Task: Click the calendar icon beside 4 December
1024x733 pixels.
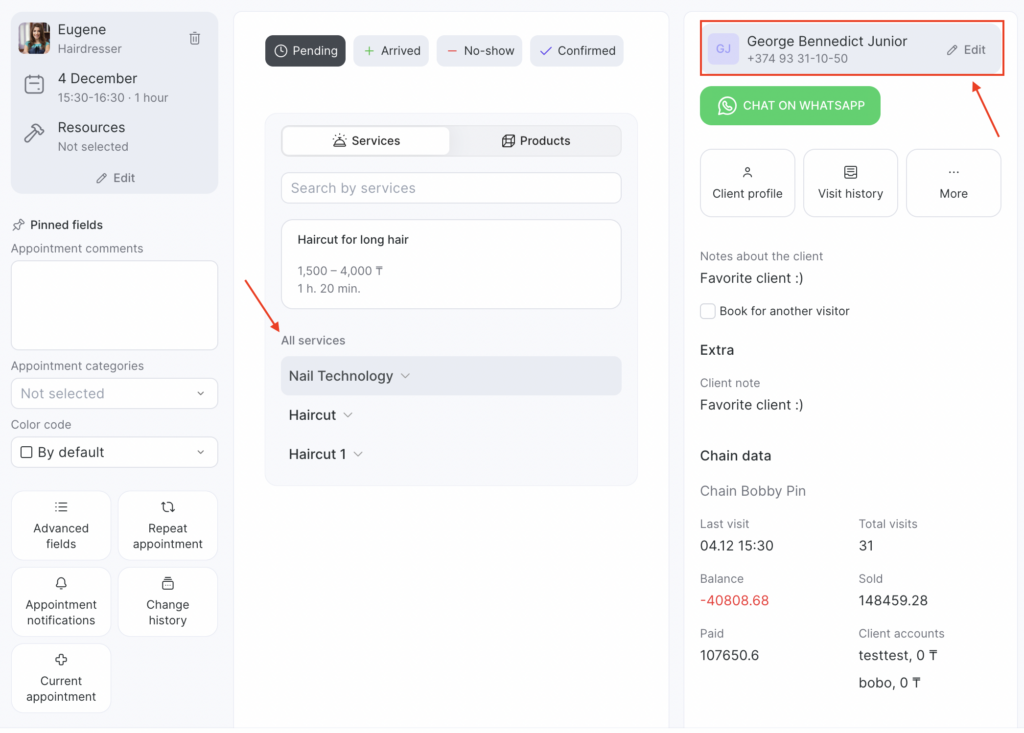Action: tap(34, 86)
